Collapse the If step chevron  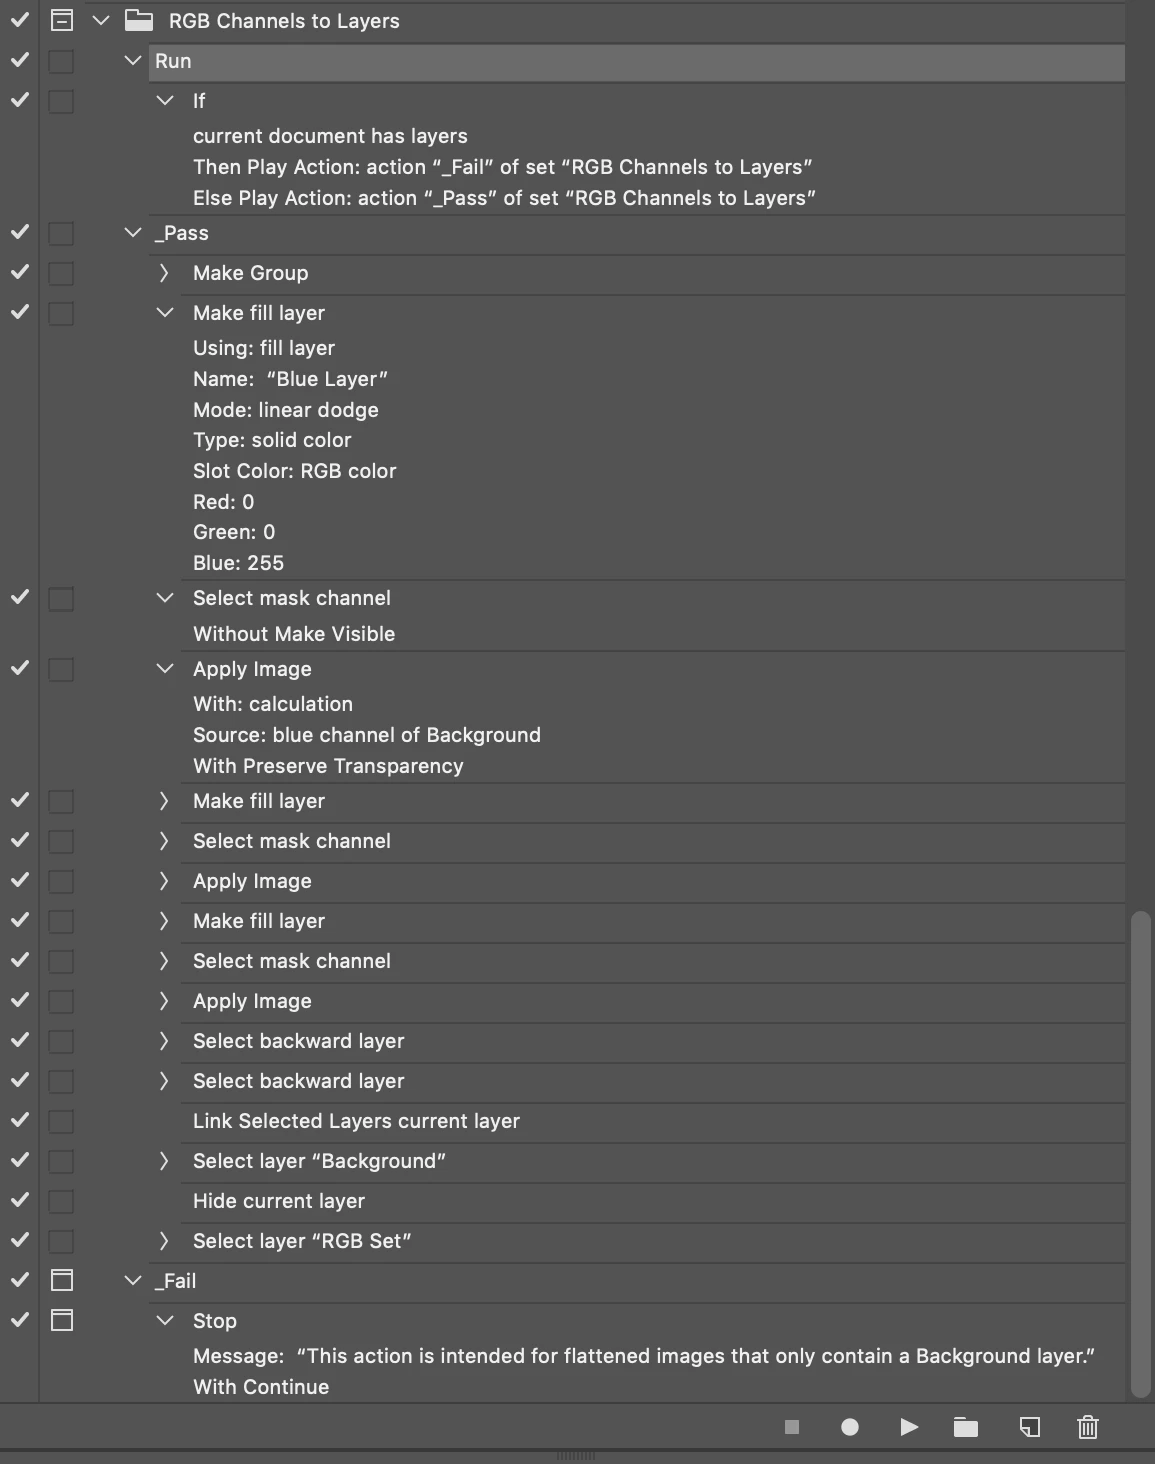pos(165,100)
